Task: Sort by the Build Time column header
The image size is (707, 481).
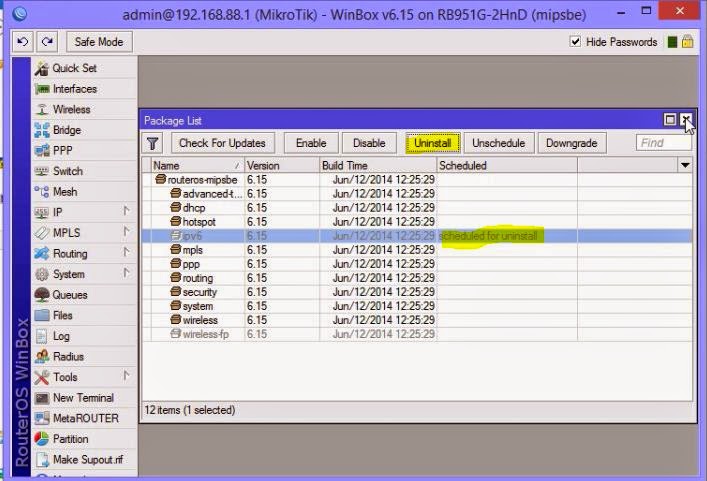Action: (x=378, y=165)
